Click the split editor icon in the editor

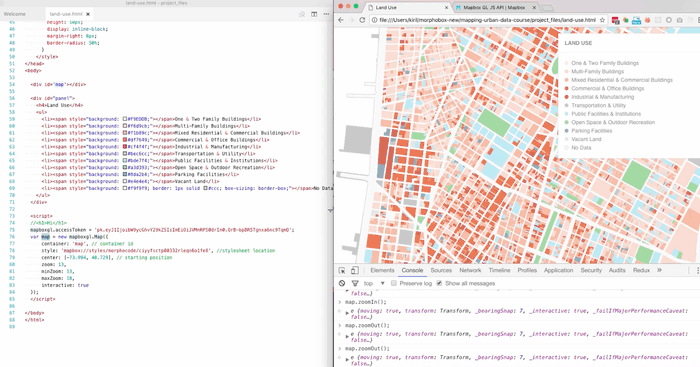coord(314,14)
